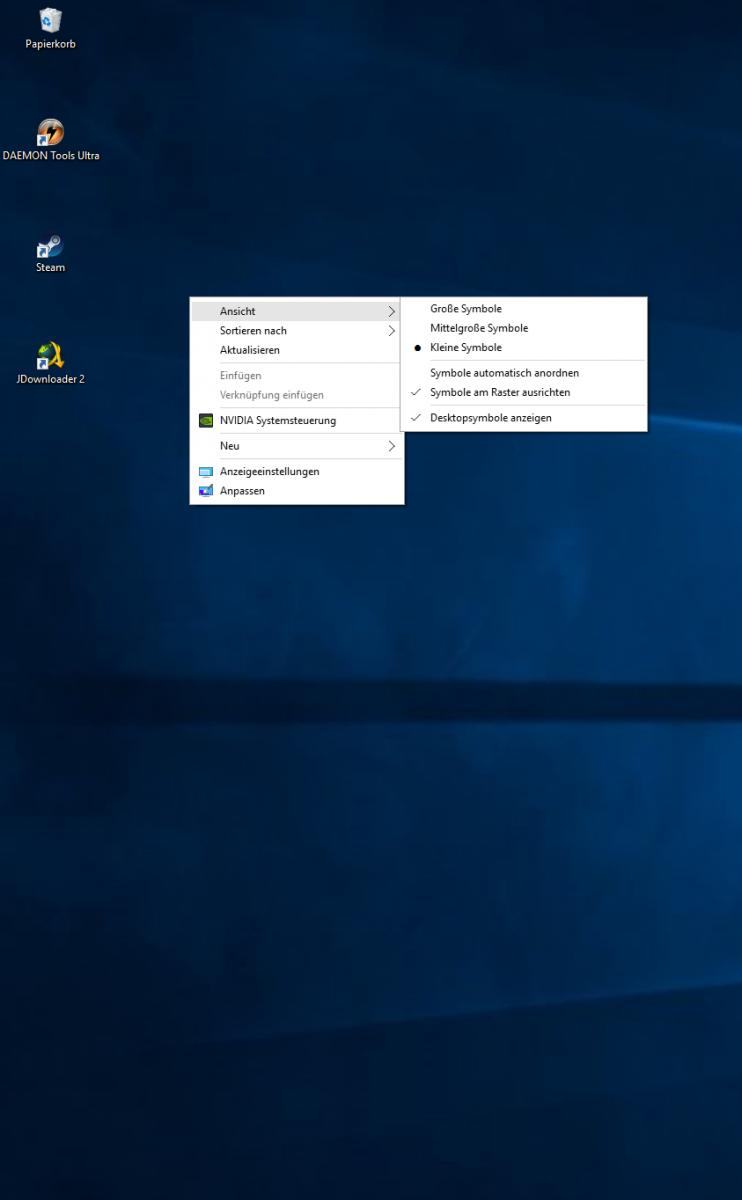The width and height of the screenshot is (742, 1200).
Task: Click the NVIDIA logo icon in context menu
Action: tap(206, 421)
